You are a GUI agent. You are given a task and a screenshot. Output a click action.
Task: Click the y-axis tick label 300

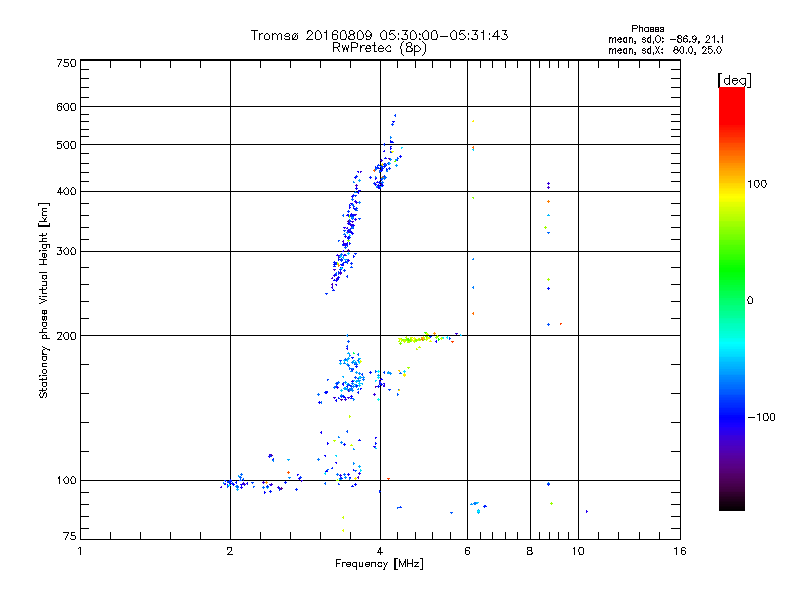tap(66, 252)
